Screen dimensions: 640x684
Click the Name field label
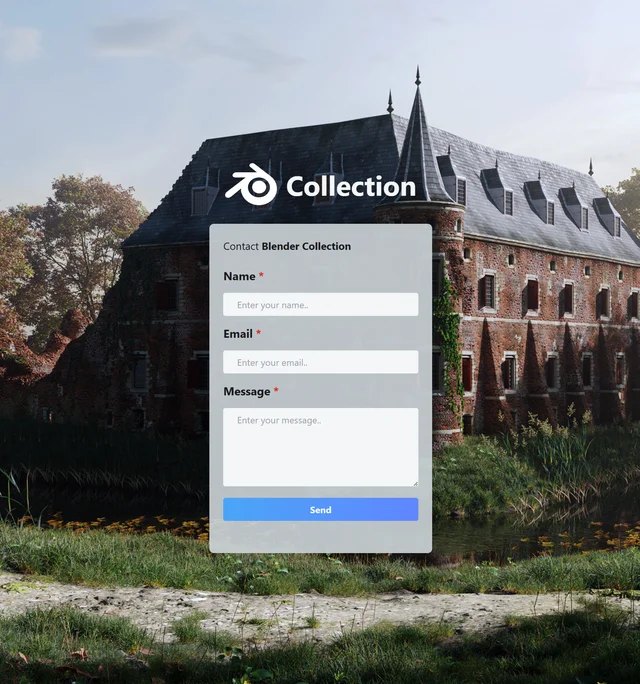click(x=239, y=276)
